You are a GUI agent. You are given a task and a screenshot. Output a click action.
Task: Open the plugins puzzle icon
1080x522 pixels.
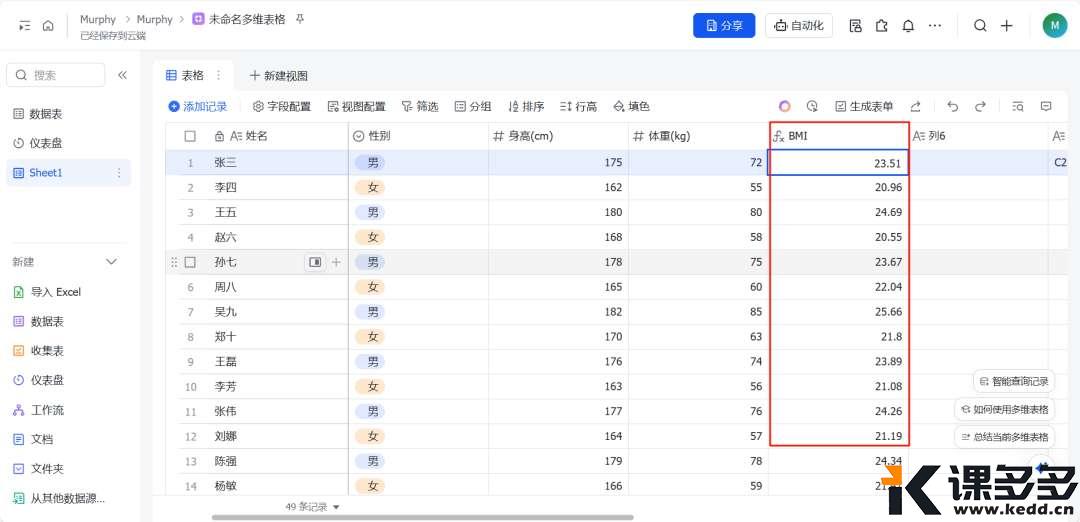(882, 25)
